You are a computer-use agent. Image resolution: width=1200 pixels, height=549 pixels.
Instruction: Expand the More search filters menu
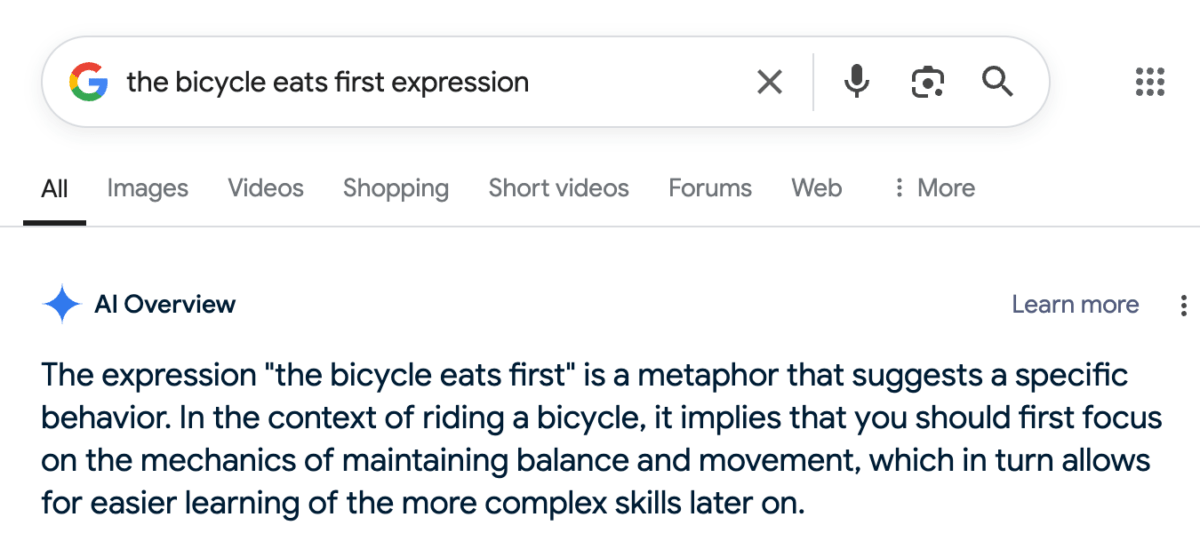(x=933, y=188)
